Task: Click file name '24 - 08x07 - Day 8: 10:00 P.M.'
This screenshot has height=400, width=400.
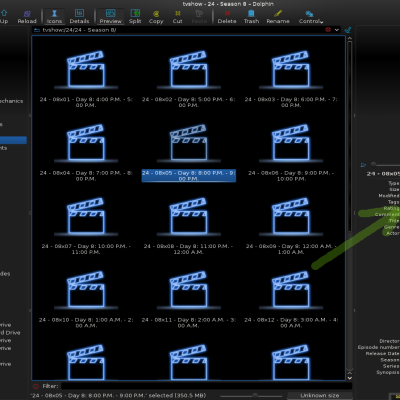Action: 86,249
